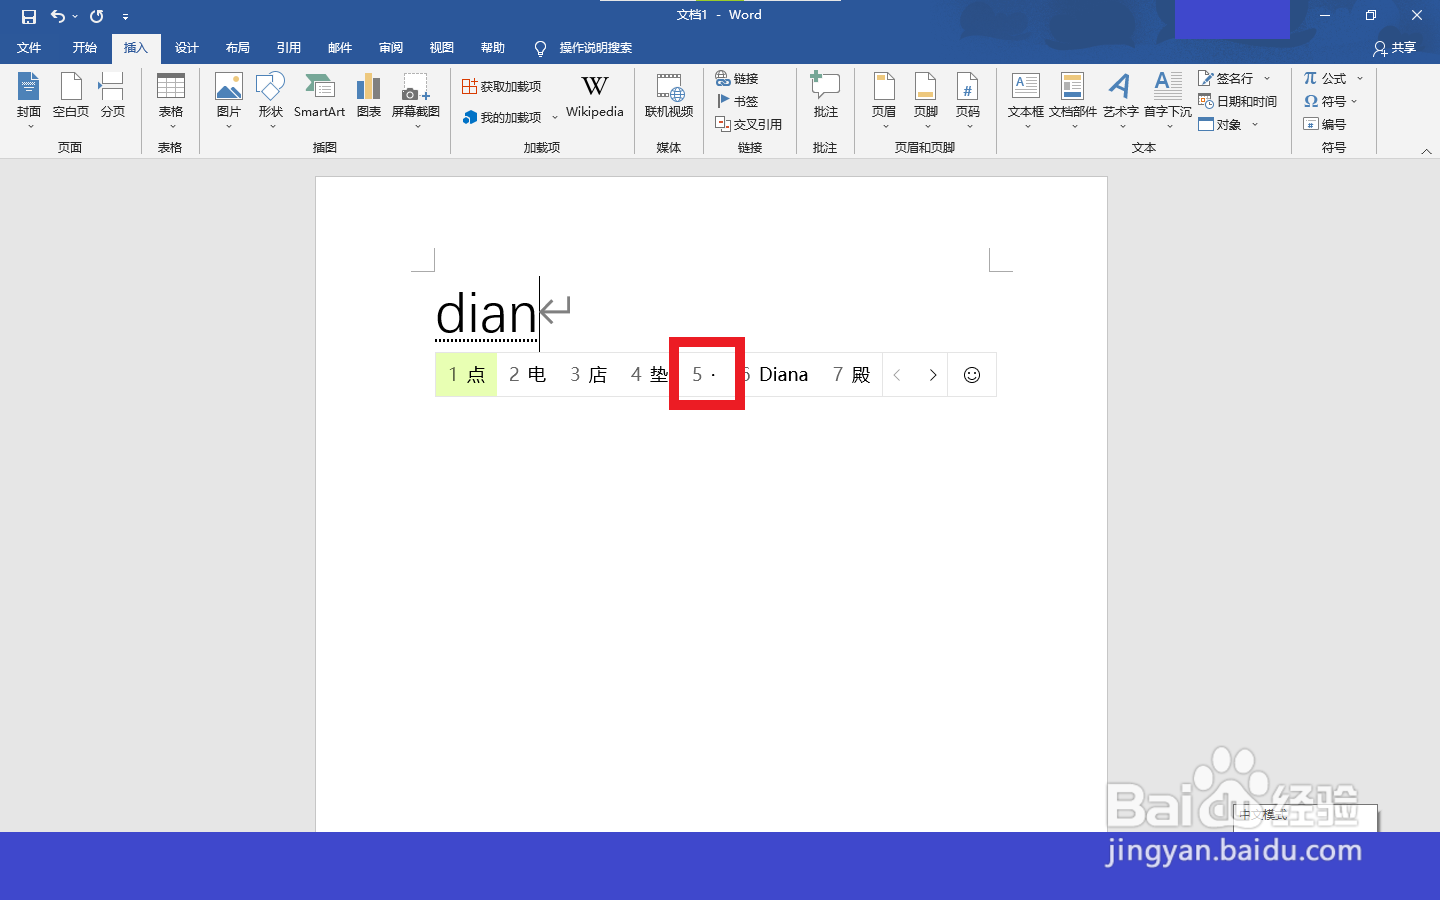Insert a cover page with 封面
This screenshot has width=1440, height=900.
[29, 98]
